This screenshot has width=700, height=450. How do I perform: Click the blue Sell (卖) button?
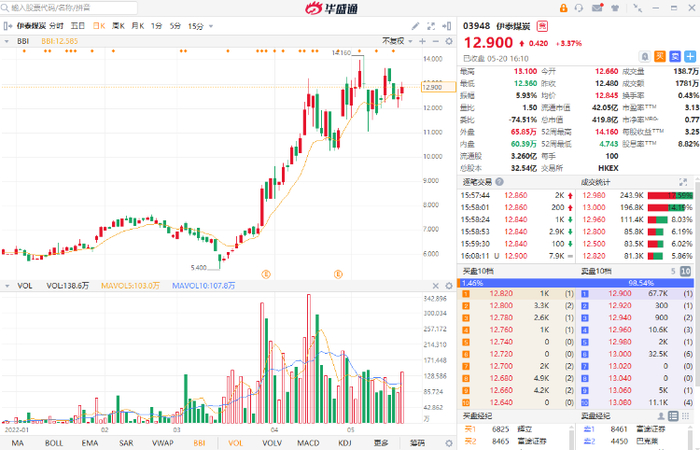coord(675,56)
